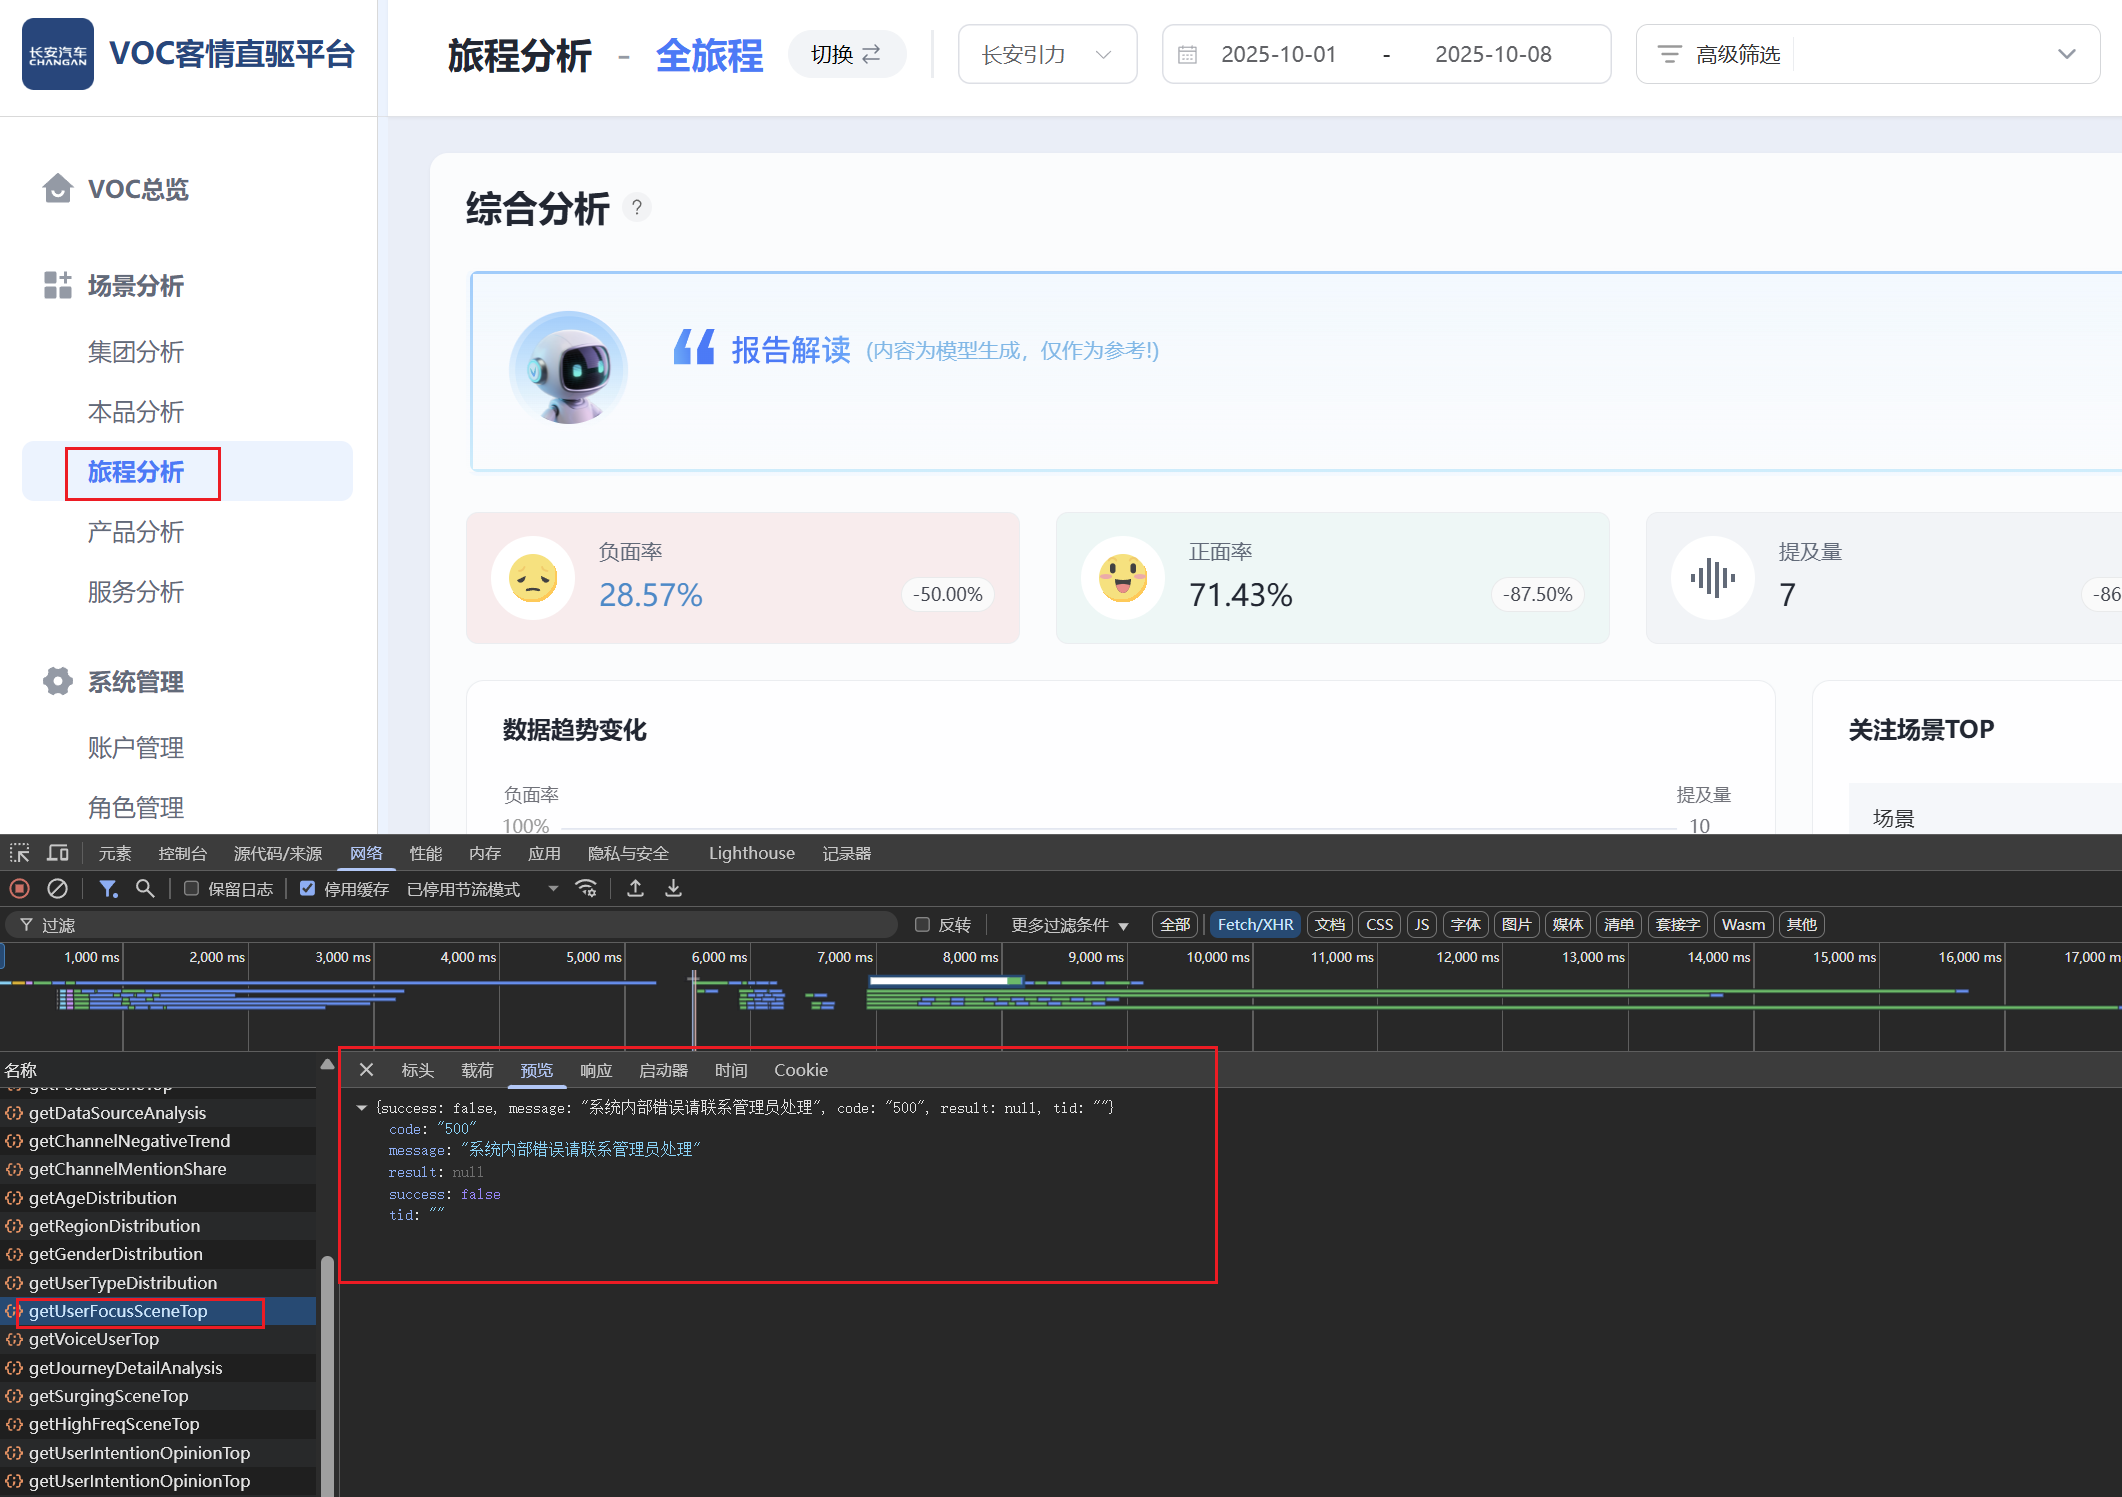Viewport: 2122px width, 1497px height.
Task: Open network search magnifier
Action: point(145,888)
